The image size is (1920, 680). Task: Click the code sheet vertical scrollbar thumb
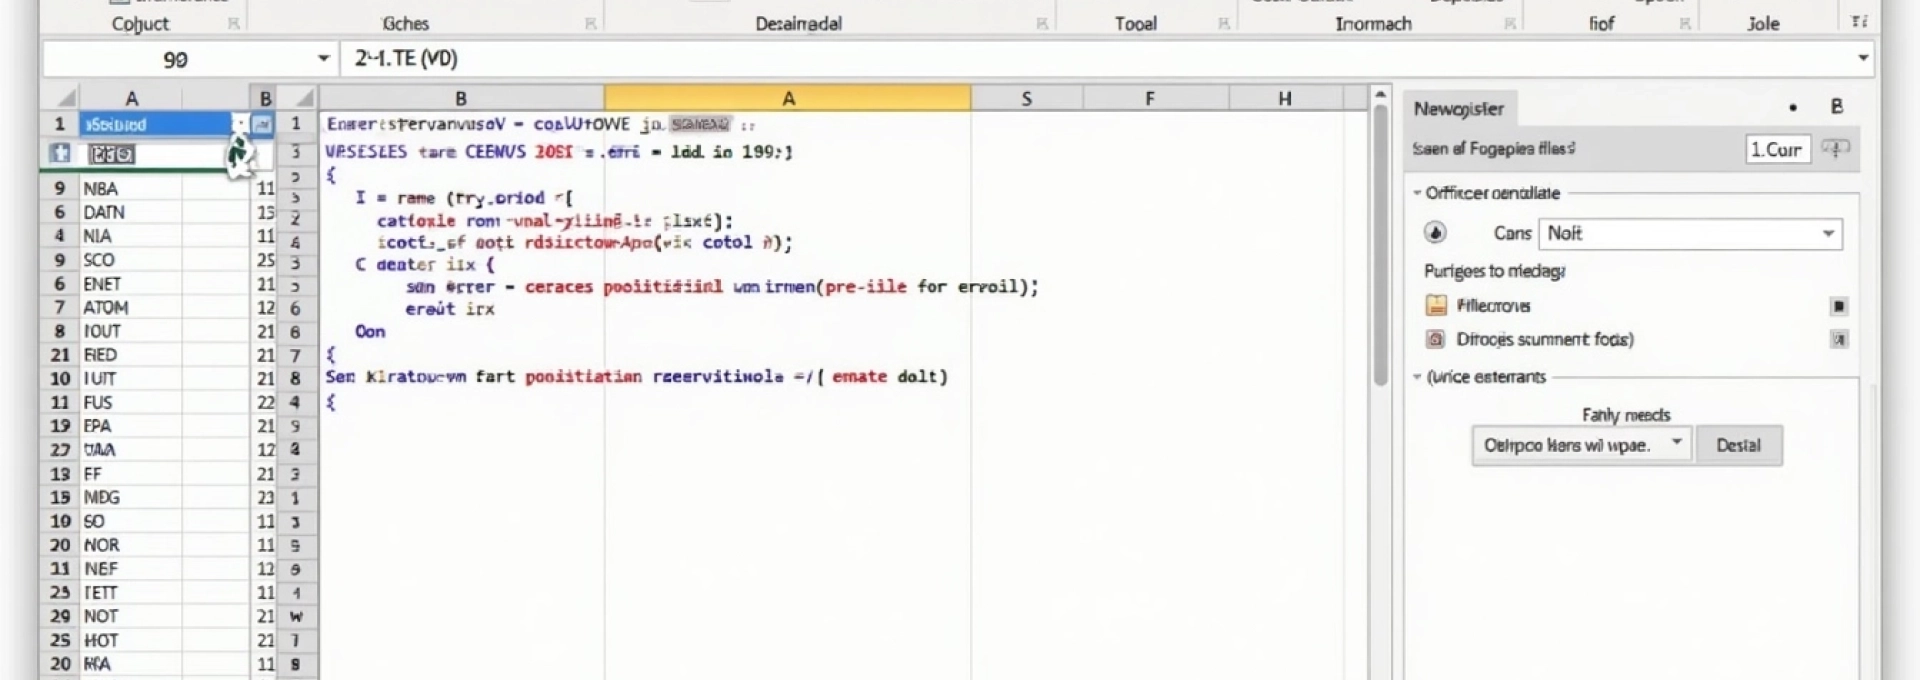click(1380, 245)
